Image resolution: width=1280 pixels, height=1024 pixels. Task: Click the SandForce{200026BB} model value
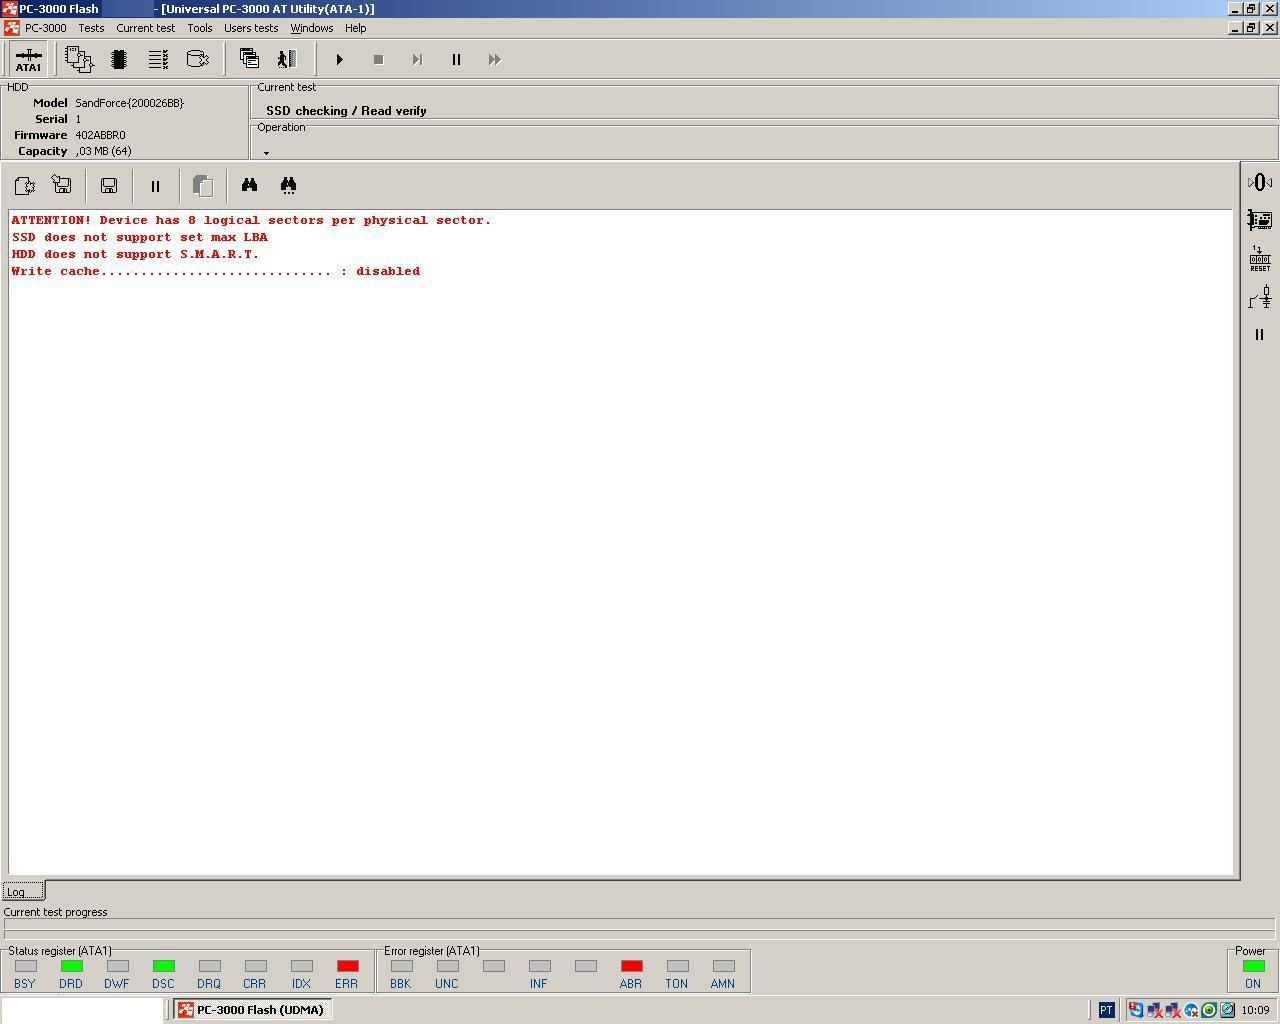pyautogui.click(x=130, y=103)
